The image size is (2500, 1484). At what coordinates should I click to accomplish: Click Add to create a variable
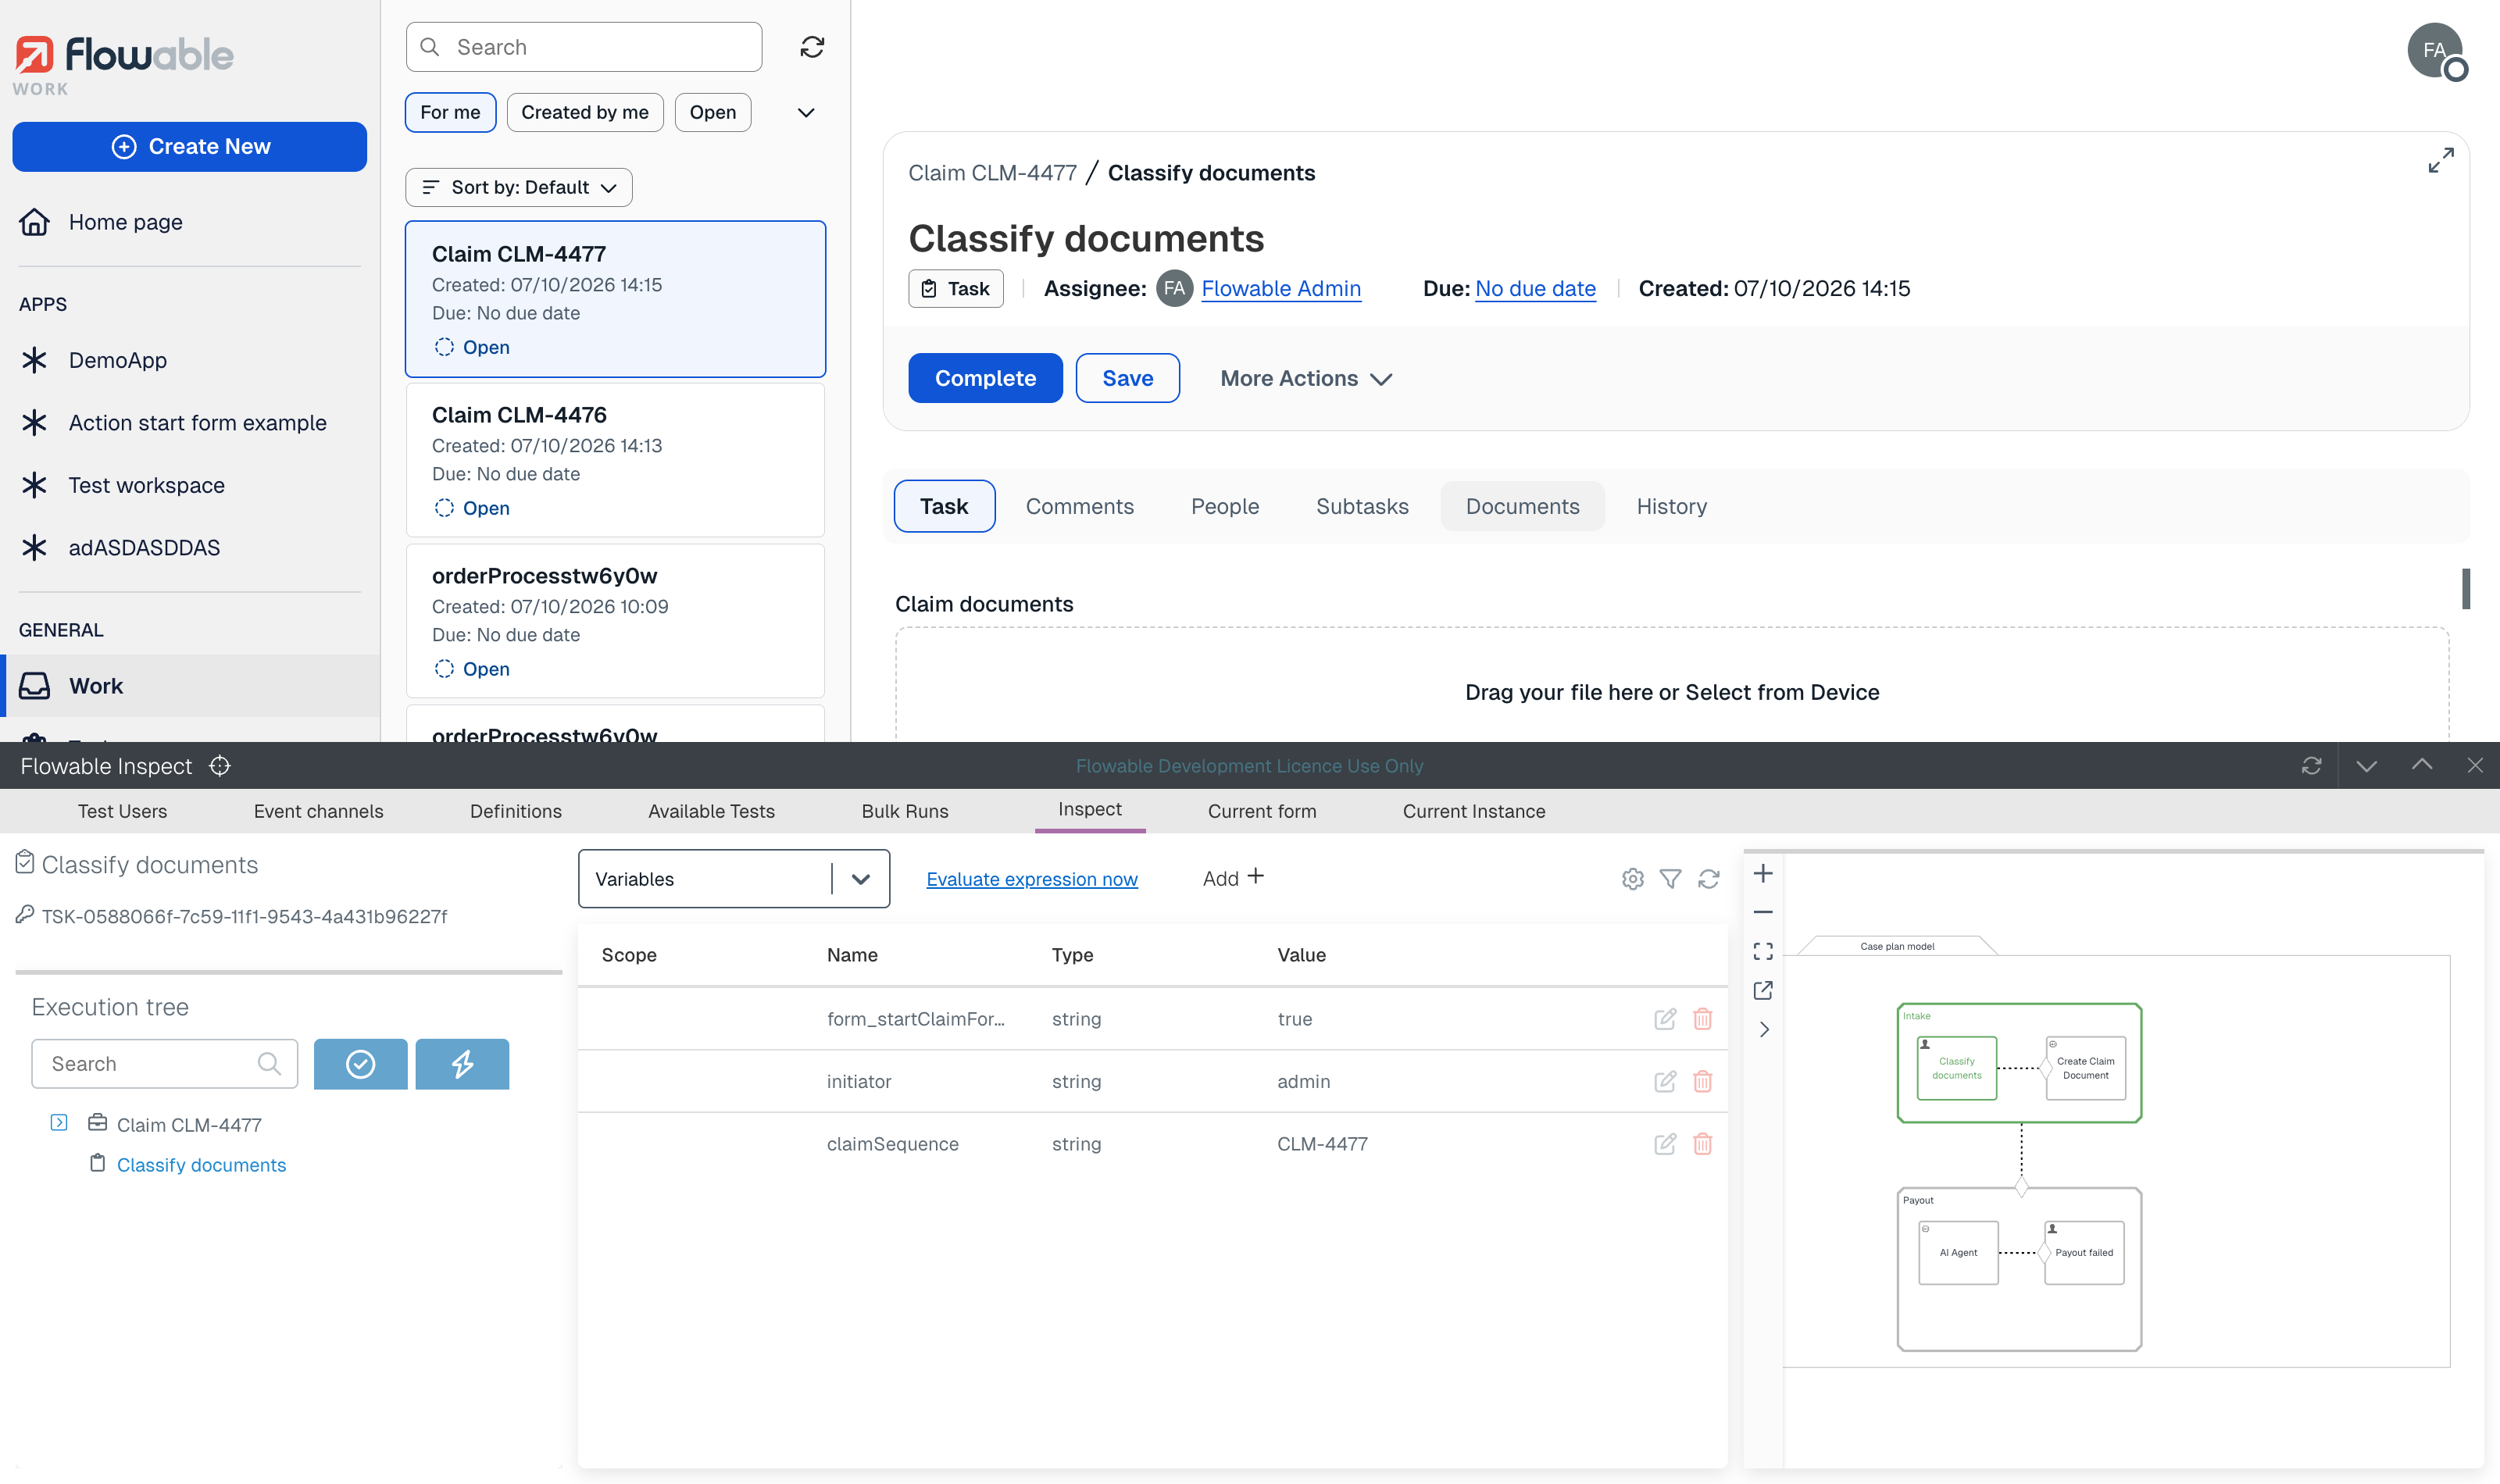click(x=1233, y=878)
